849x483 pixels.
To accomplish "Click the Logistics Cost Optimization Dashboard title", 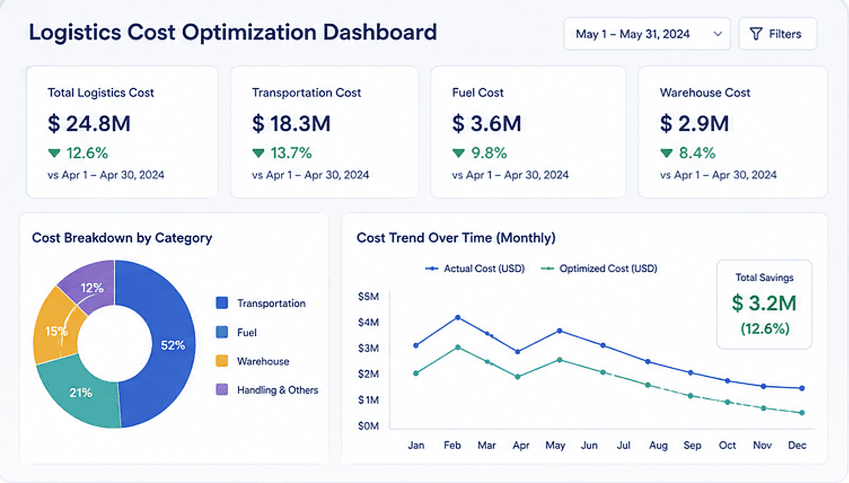I will (x=233, y=32).
